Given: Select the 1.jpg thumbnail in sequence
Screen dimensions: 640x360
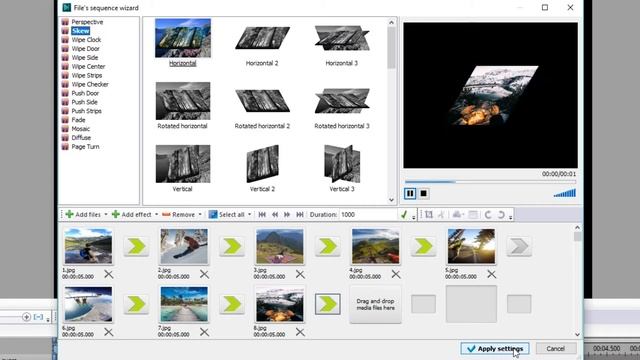Looking at the screenshot, I should pos(88,246).
